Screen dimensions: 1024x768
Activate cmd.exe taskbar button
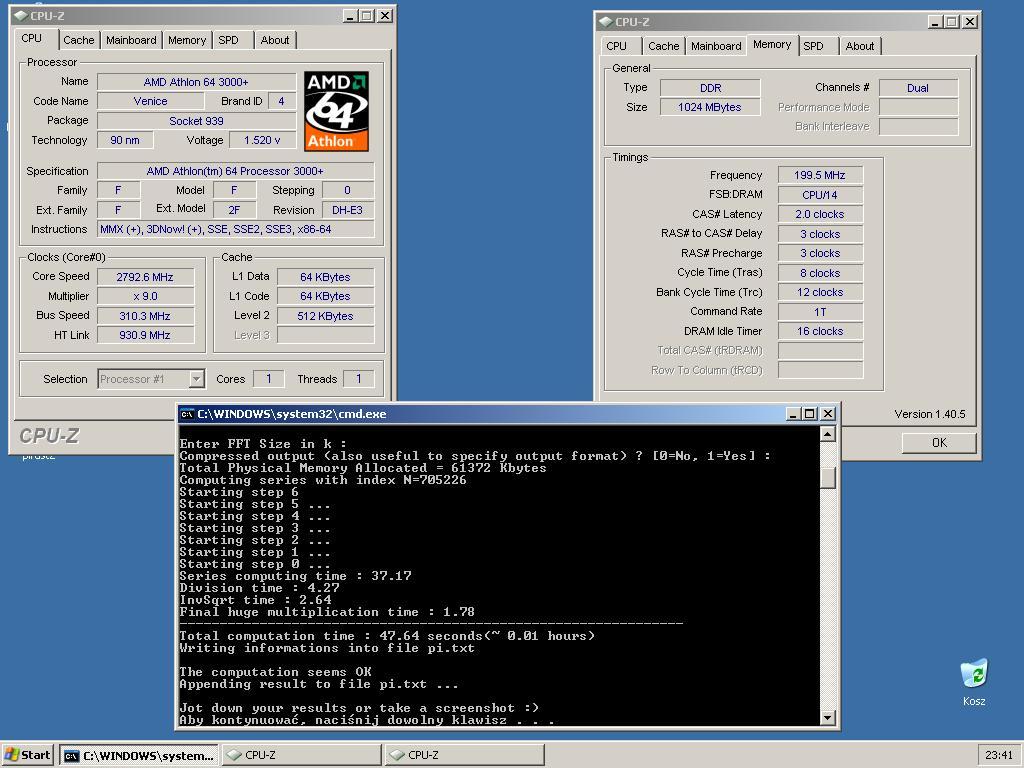pos(140,756)
